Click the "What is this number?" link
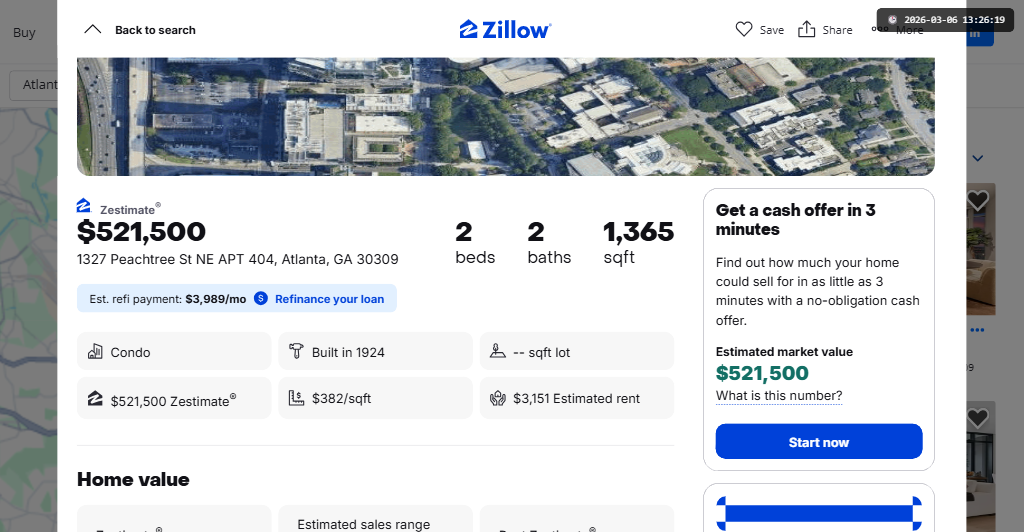 click(779, 396)
